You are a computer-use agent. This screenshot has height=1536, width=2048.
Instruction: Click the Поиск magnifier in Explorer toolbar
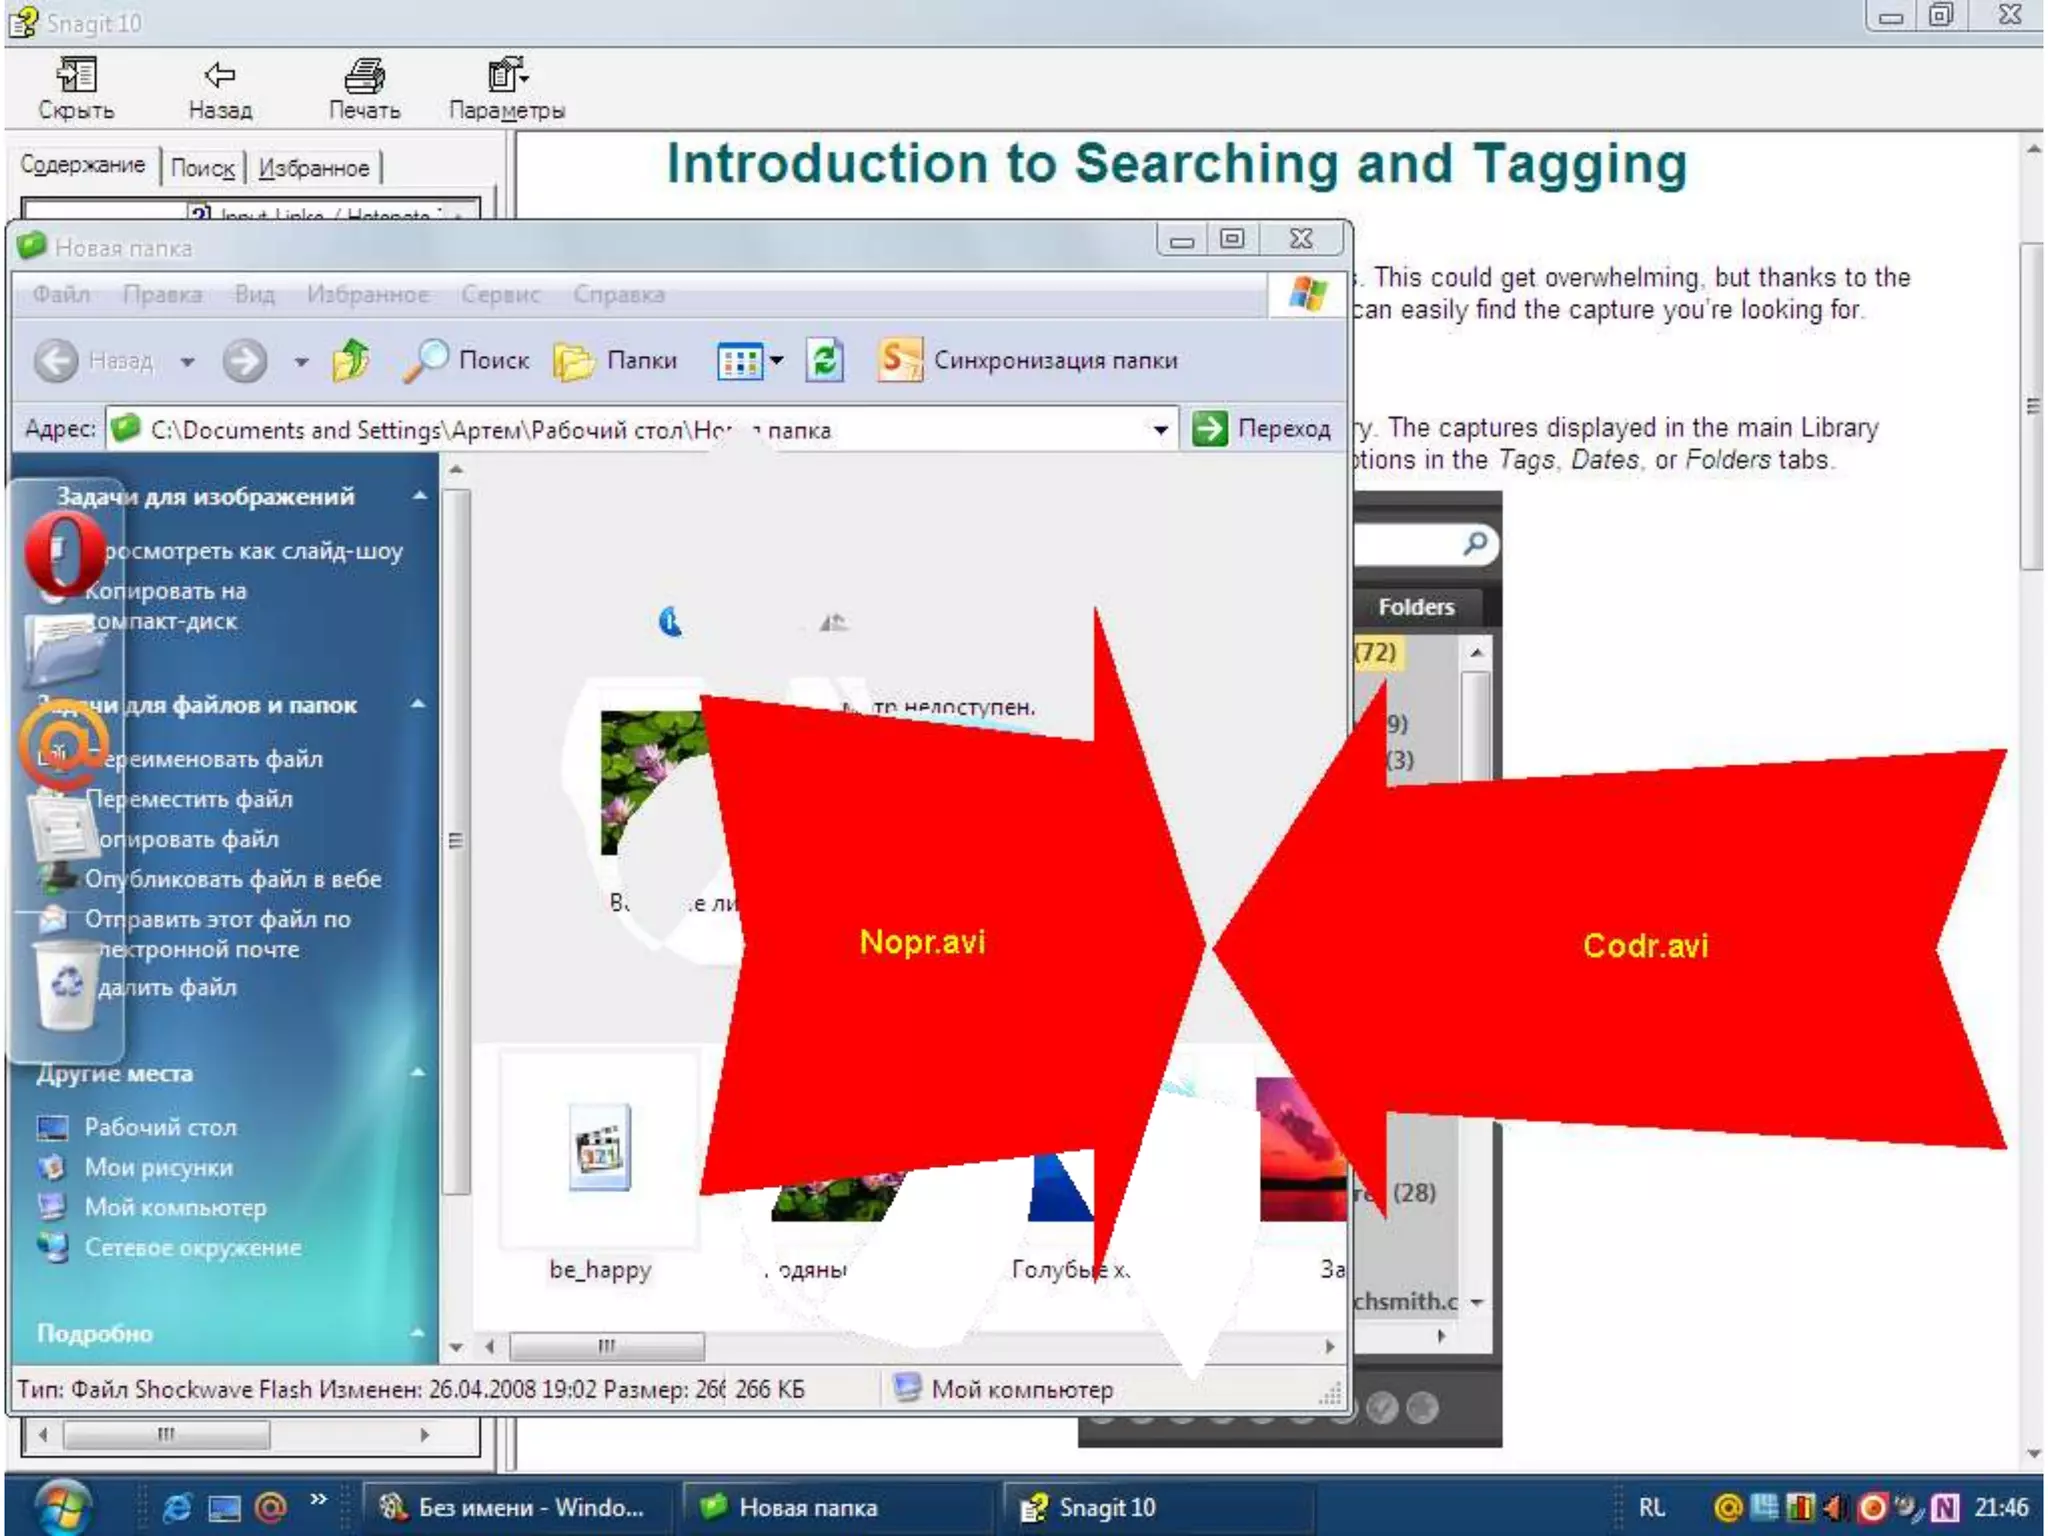pos(427,360)
